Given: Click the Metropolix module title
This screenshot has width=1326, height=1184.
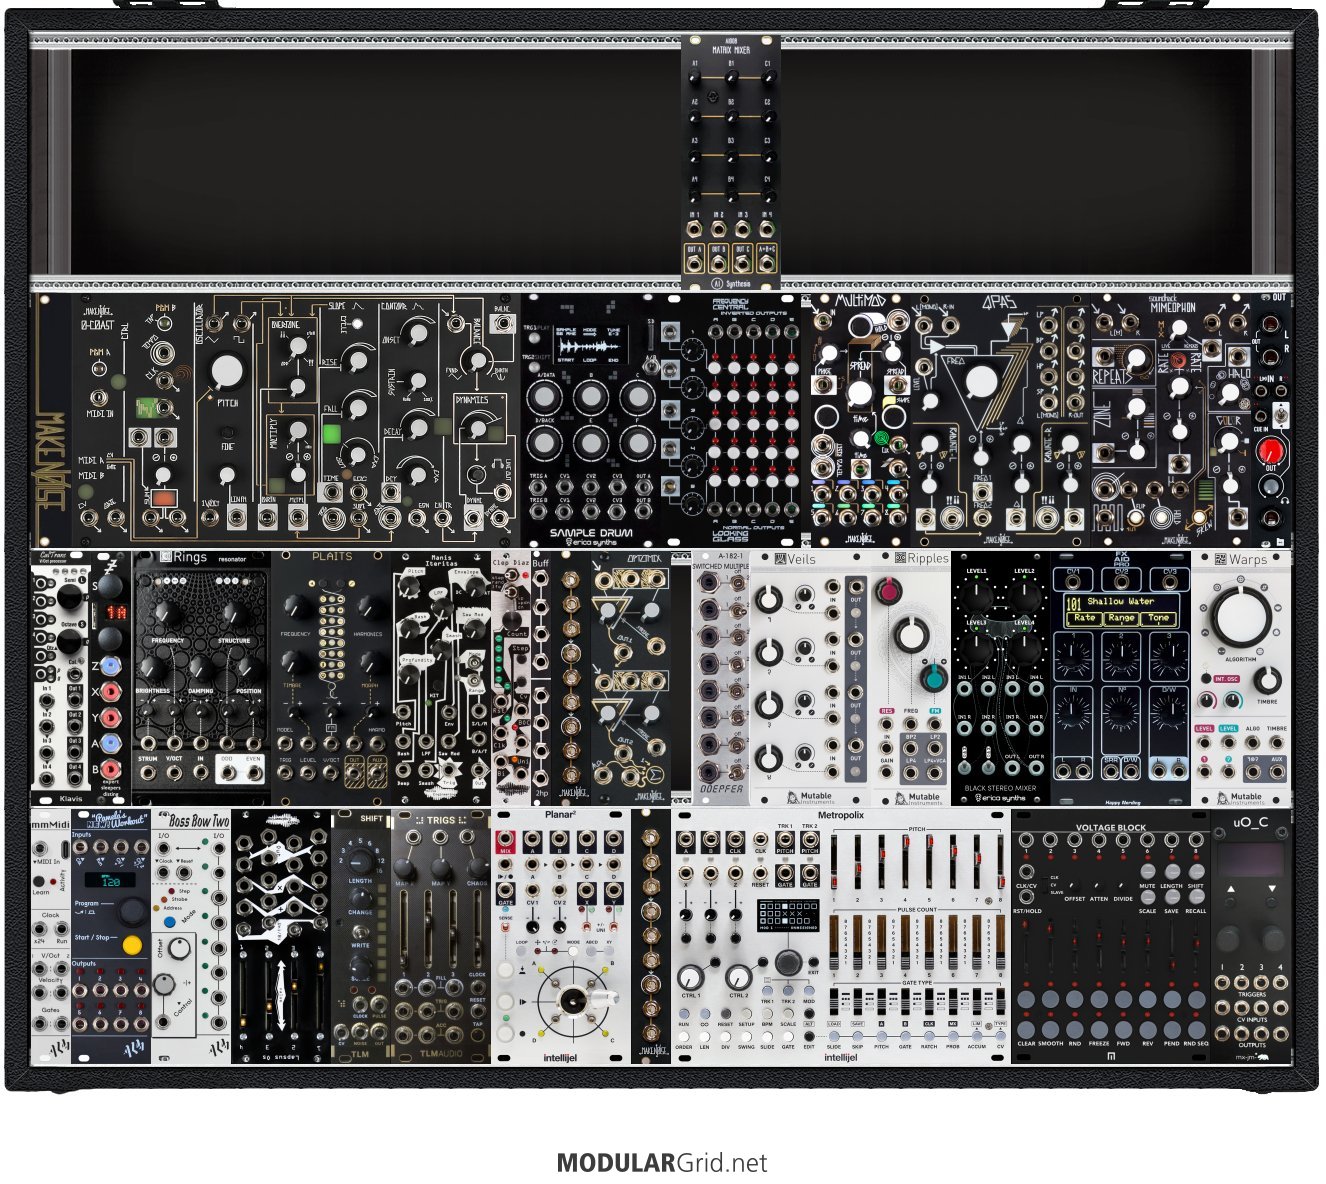Looking at the screenshot, I should (840, 816).
